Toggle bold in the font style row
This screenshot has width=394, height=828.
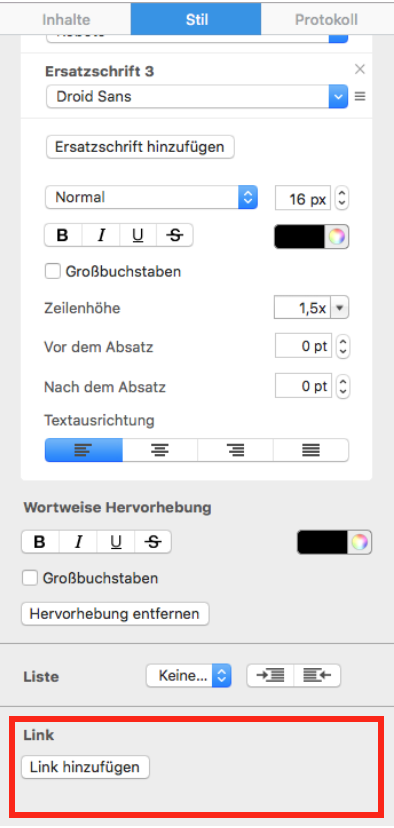pos(63,236)
